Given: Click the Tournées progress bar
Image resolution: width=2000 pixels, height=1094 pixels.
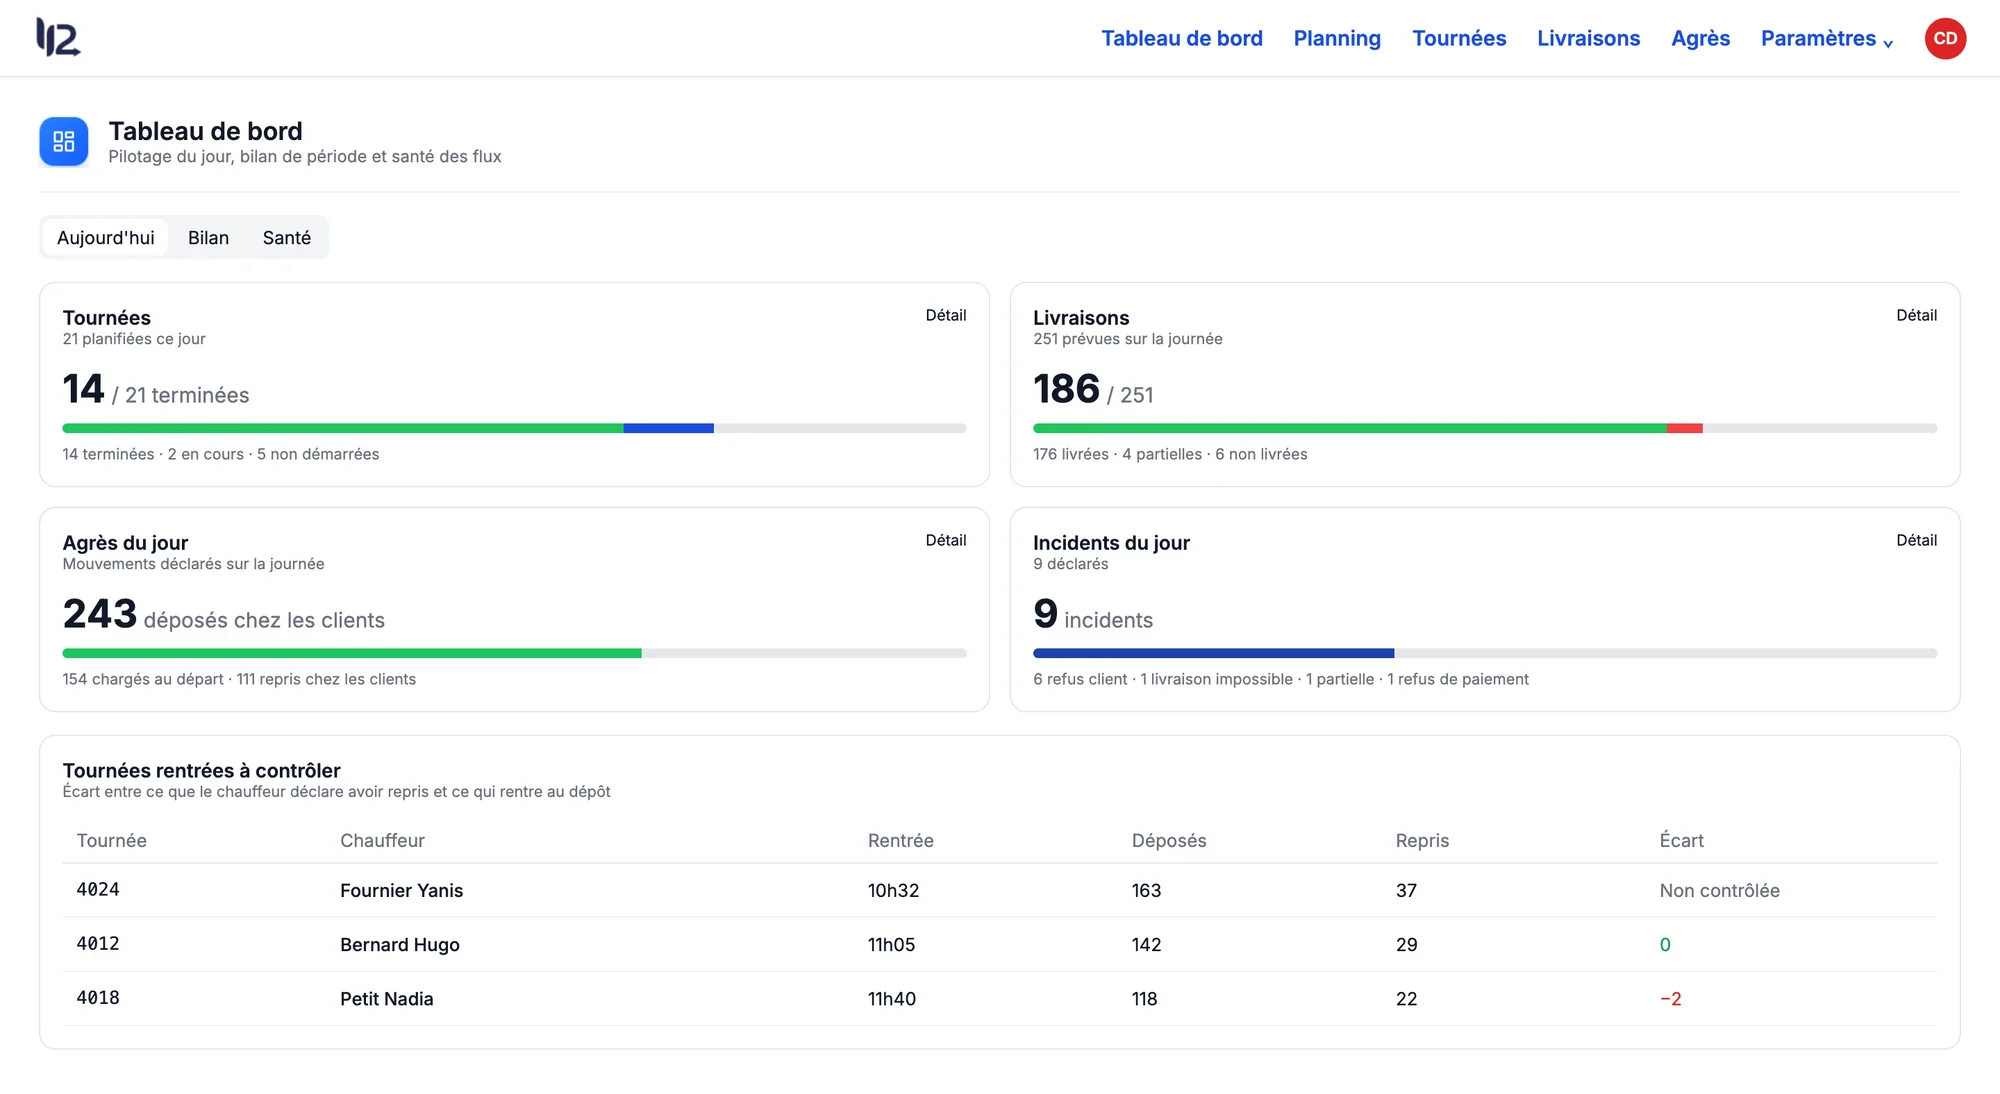Looking at the screenshot, I should (x=514, y=428).
